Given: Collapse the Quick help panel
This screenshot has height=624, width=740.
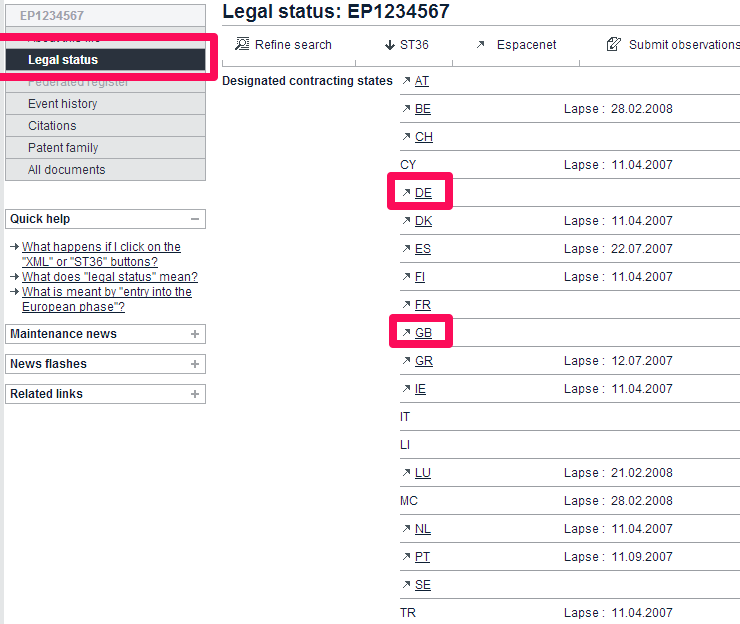Looking at the screenshot, I should point(195,219).
